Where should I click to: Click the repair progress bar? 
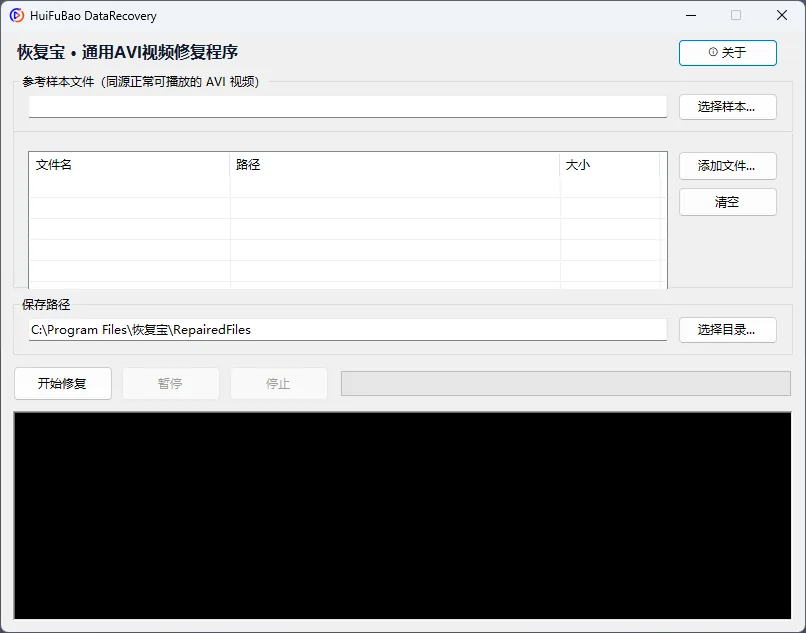tap(565, 384)
